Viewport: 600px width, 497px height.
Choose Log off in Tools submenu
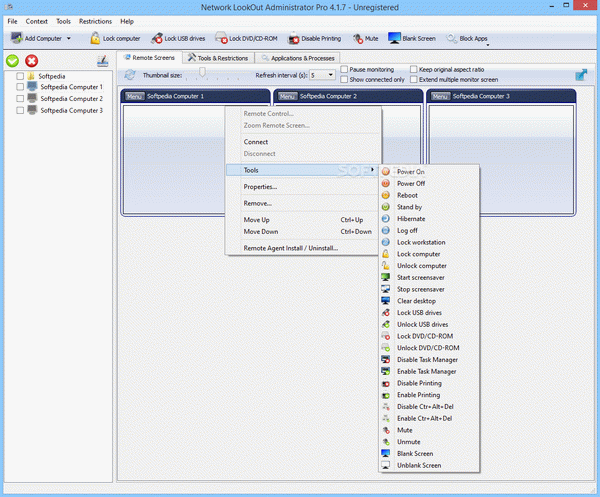click(x=429, y=231)
